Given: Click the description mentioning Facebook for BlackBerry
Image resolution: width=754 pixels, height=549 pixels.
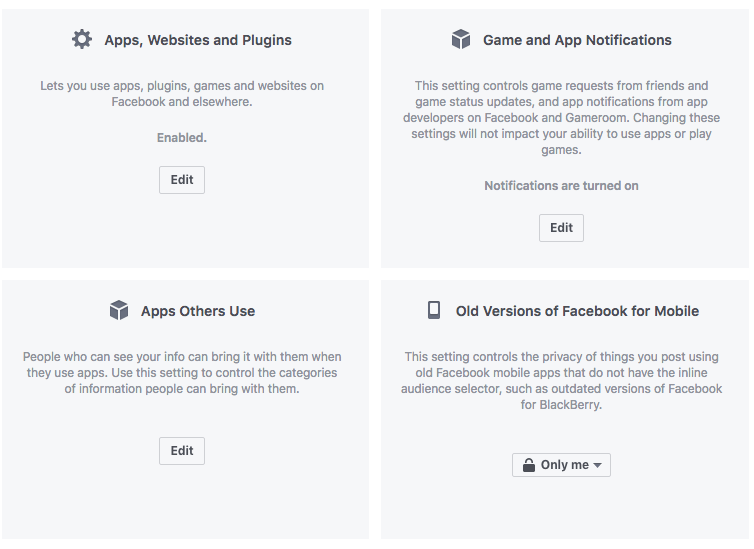Looking at the screenshot, I should [x=561, y=381].
